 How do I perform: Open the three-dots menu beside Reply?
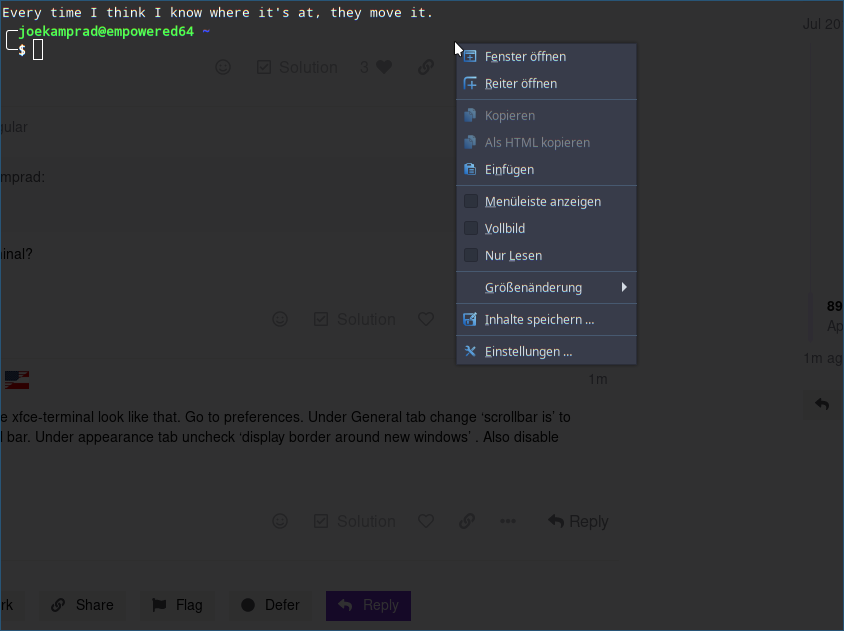point(508,521)
